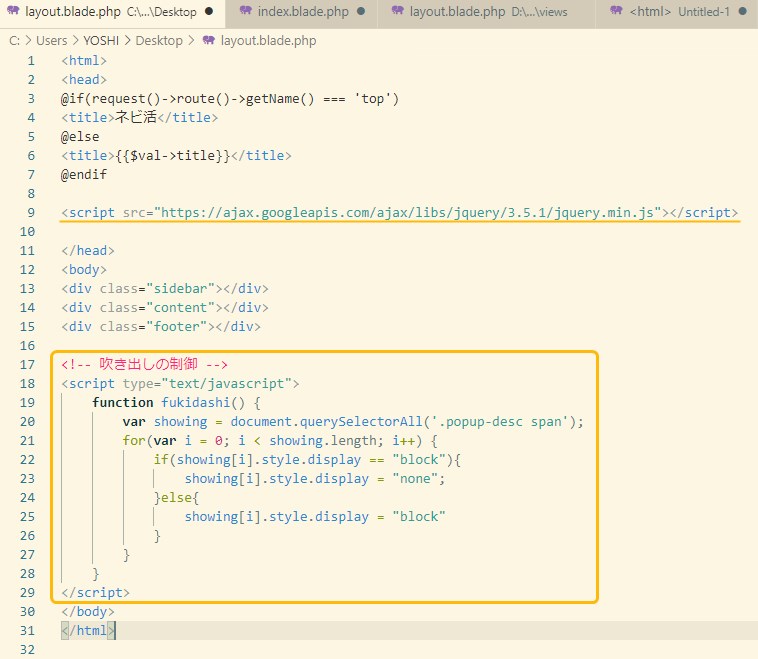Click the file icon on the Untitled-1 tab
Image resolution: width=758 pixels, height=659 pixels.
tap(616, 12)
